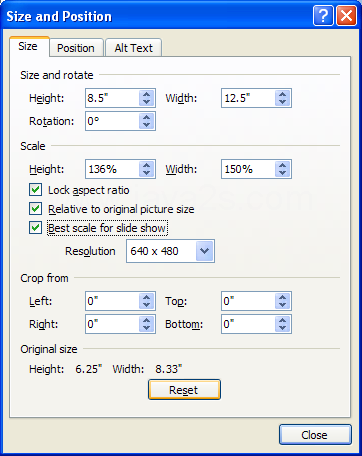362x456 pixels.
Task: Click the size Height field showing 8.5"
Action: pyautogui.click(x=112, y=98)
